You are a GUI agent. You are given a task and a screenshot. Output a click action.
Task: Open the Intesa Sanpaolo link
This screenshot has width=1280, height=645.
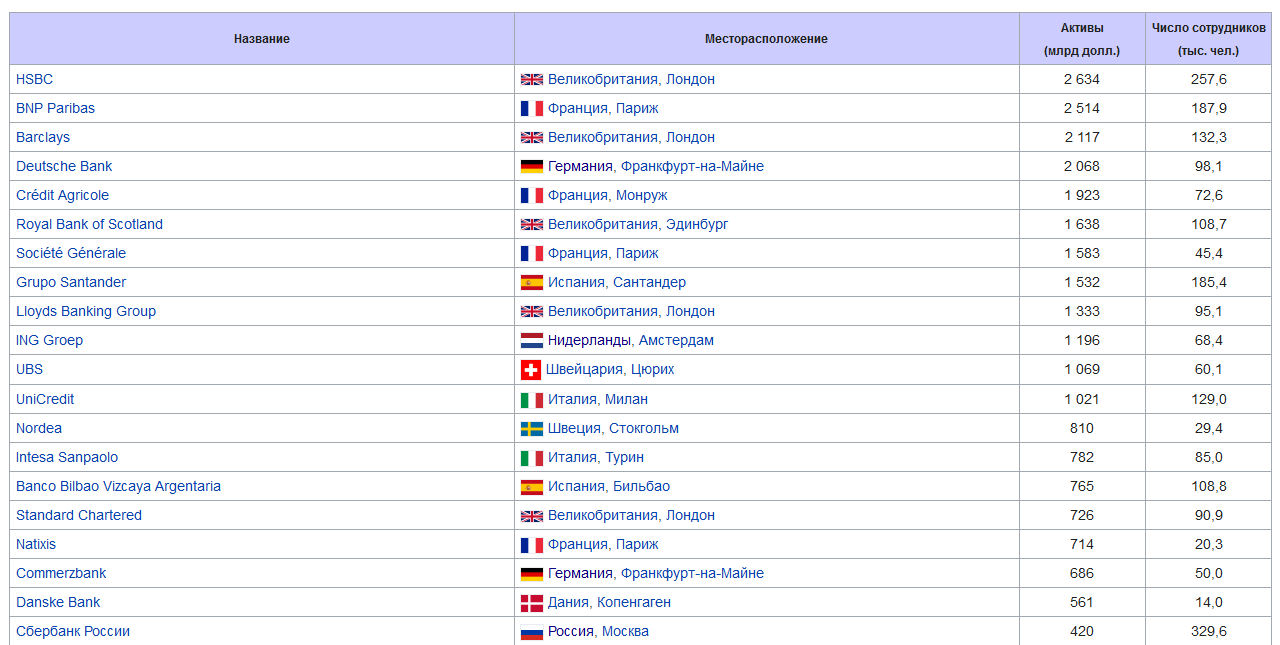67,457
